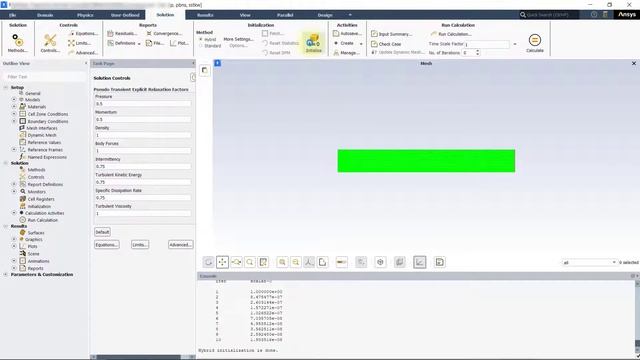The height and width of the screenshot is (360, 640).
Task: Click the No. of Iterations stepper arrows
Action: pos(477,53)
